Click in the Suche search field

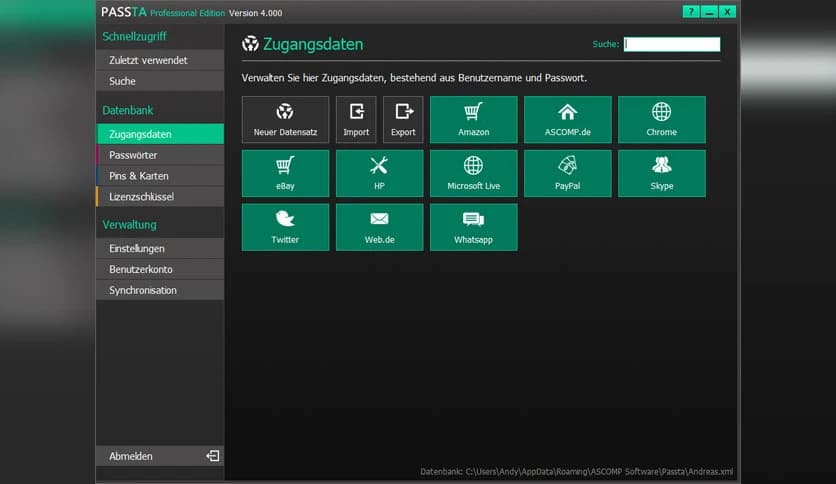[671, 44]
